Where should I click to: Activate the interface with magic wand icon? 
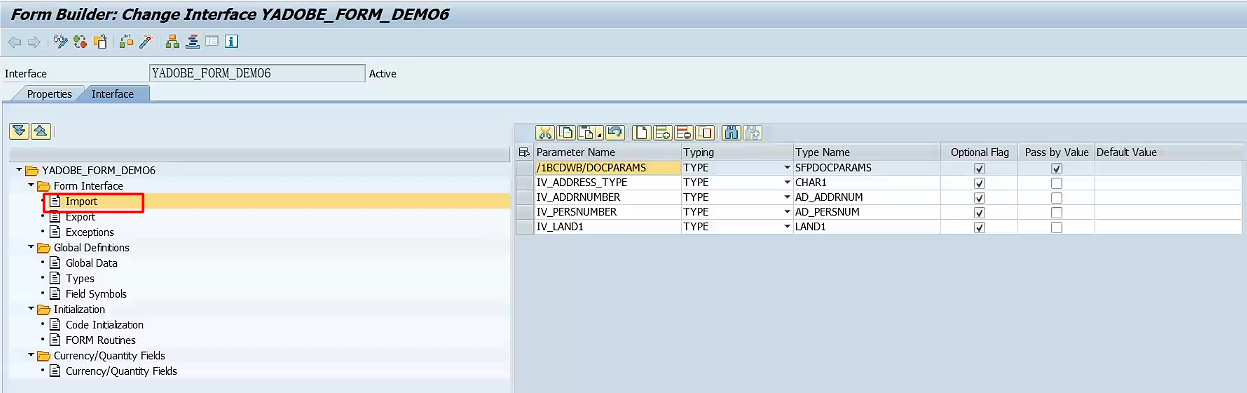click(145, 42)
